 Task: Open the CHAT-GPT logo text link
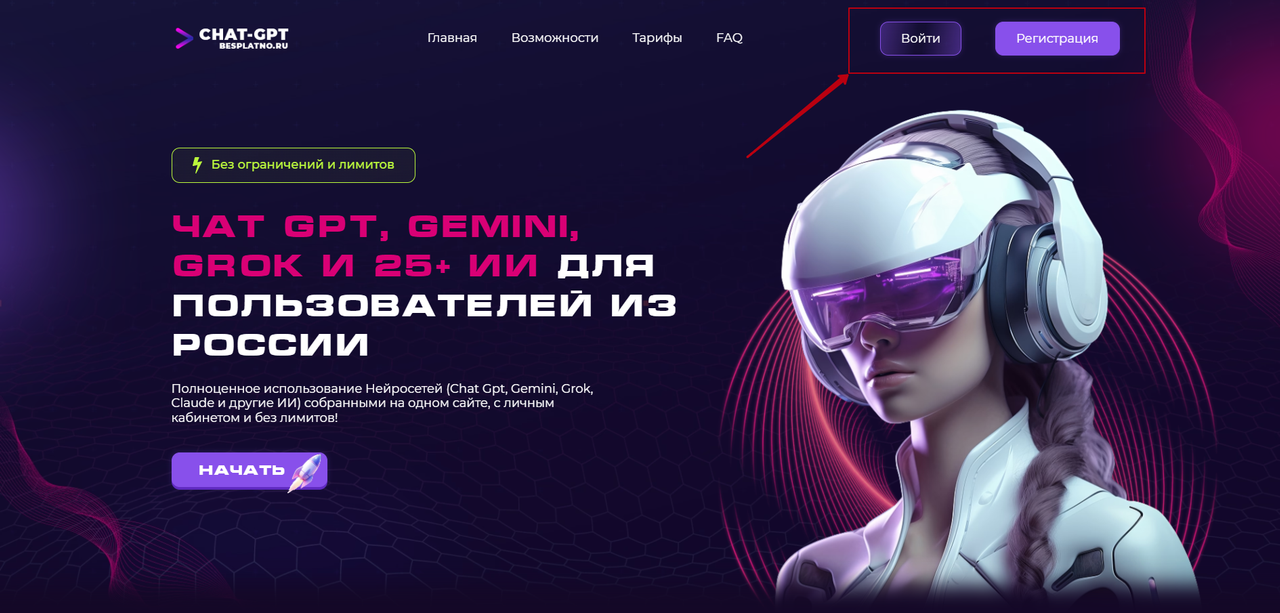coord(243,34)
